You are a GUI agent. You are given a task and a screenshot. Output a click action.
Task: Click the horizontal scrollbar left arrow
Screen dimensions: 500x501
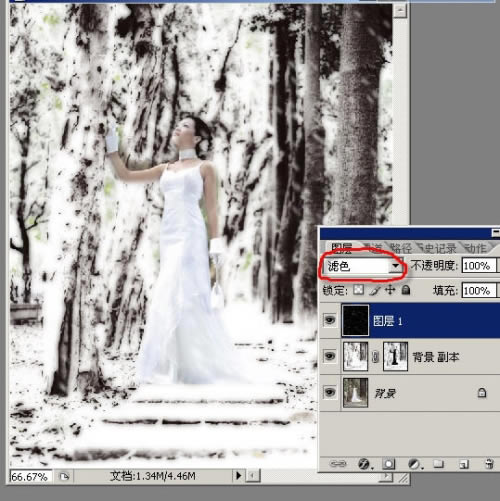point(253,476)
